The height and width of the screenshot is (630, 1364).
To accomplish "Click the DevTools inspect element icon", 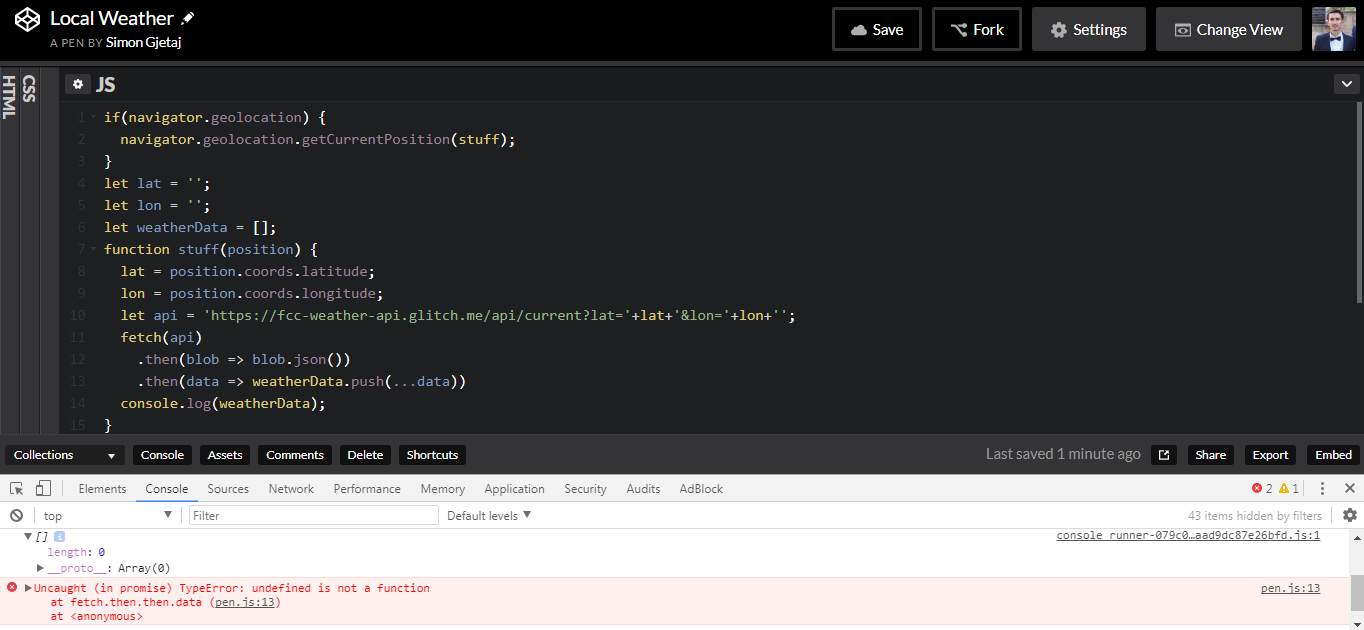I will click(x=17, y=489).
